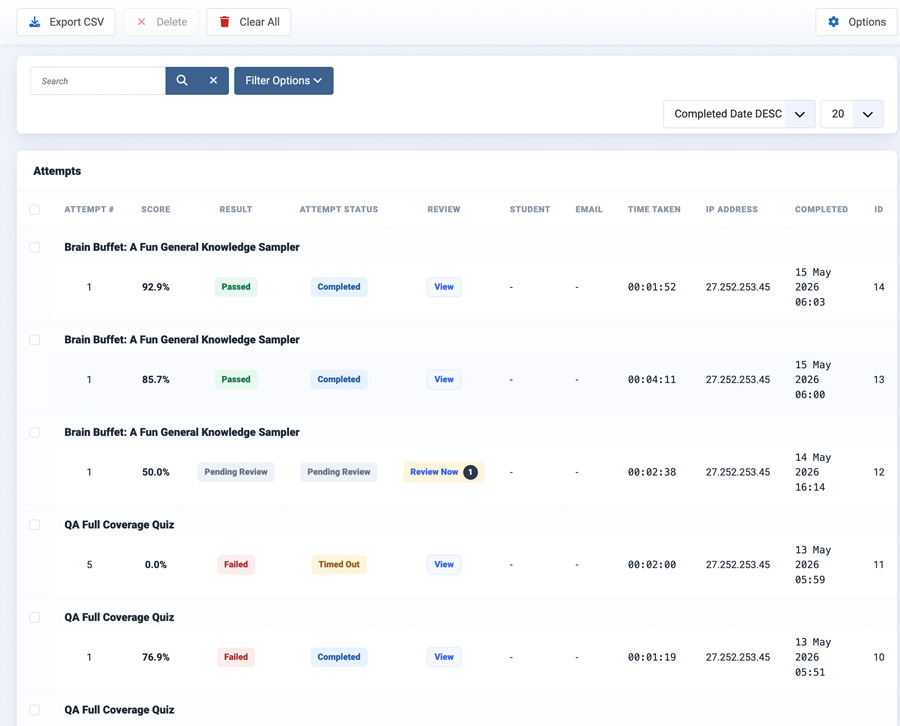Click the magnifier search icon

181,80
